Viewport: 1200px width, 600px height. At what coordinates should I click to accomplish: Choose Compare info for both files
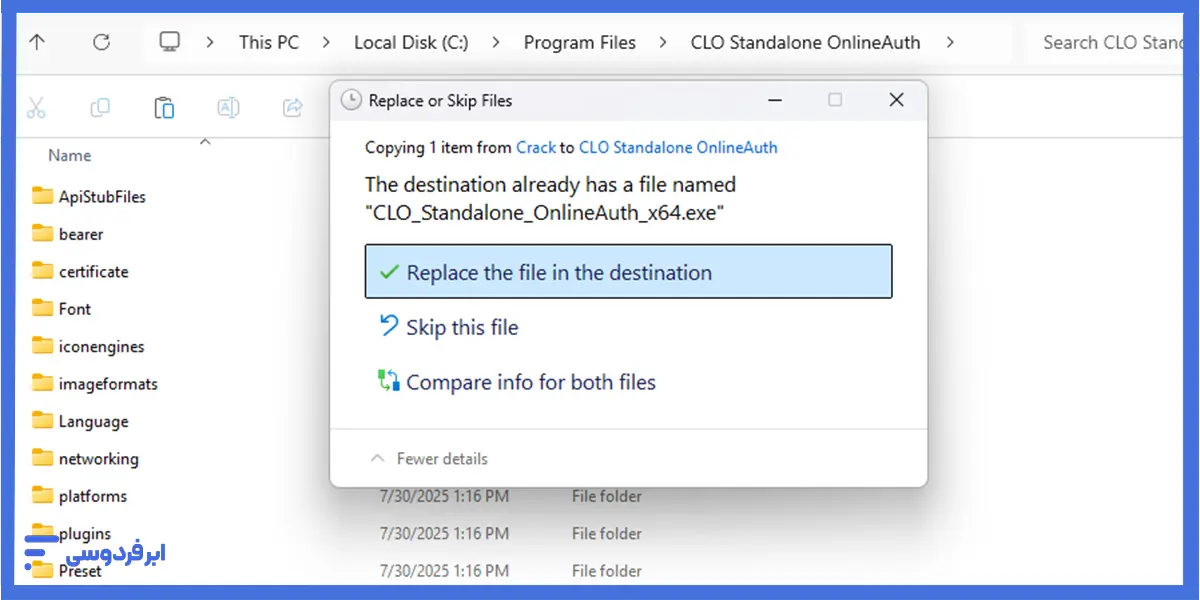[516, 382]
